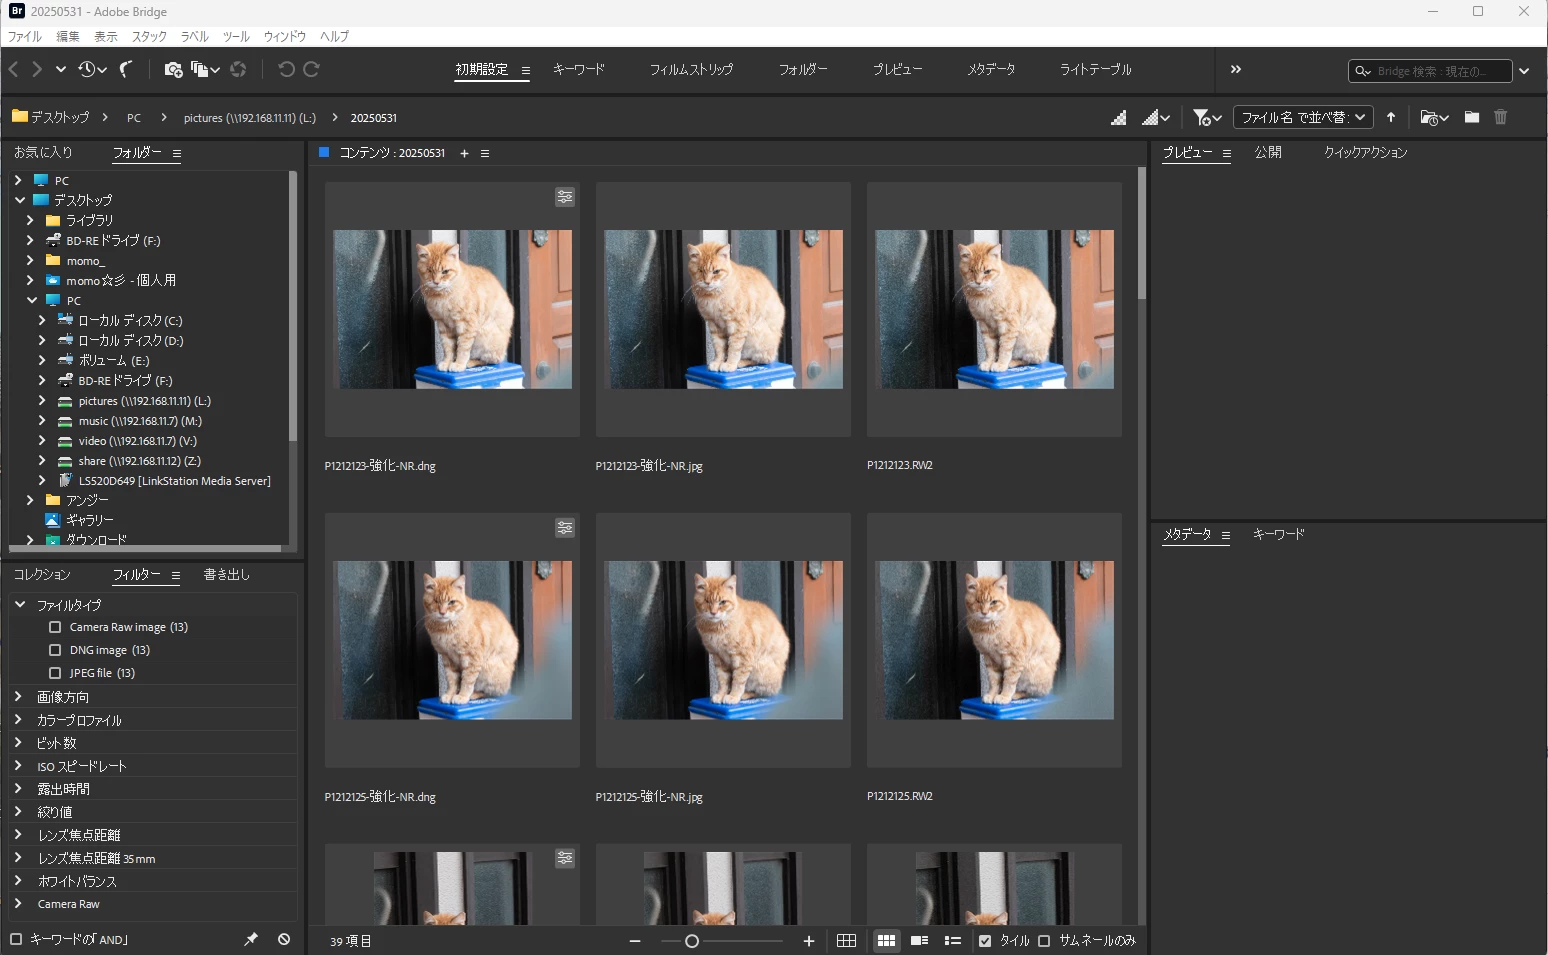Click the refine/batch stack icon
Screen dimensions: 1548x955
point(205,69)
